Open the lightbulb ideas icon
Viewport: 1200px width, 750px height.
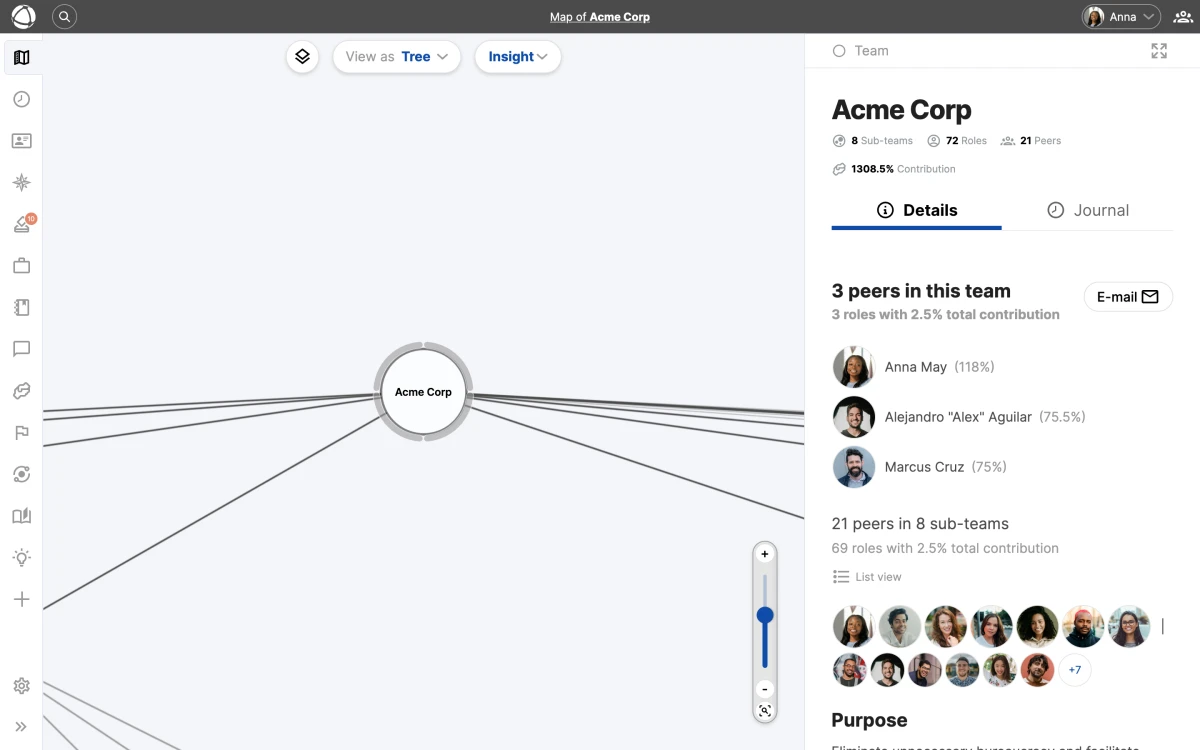(21, 557)
